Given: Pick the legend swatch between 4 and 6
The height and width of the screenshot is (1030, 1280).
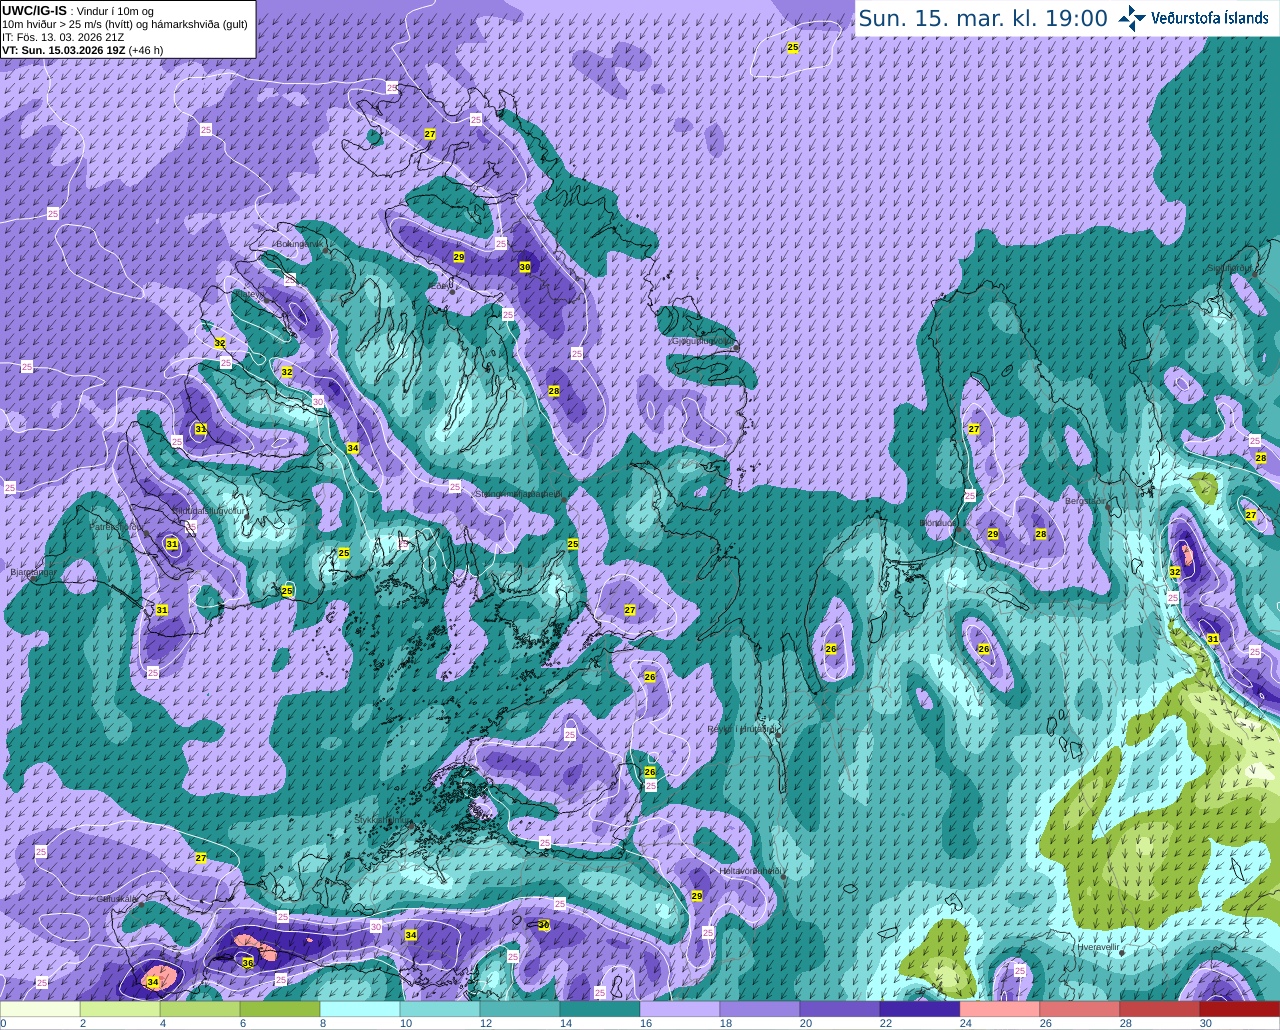Looking at the screenshot, I should tap(200, 1009).
